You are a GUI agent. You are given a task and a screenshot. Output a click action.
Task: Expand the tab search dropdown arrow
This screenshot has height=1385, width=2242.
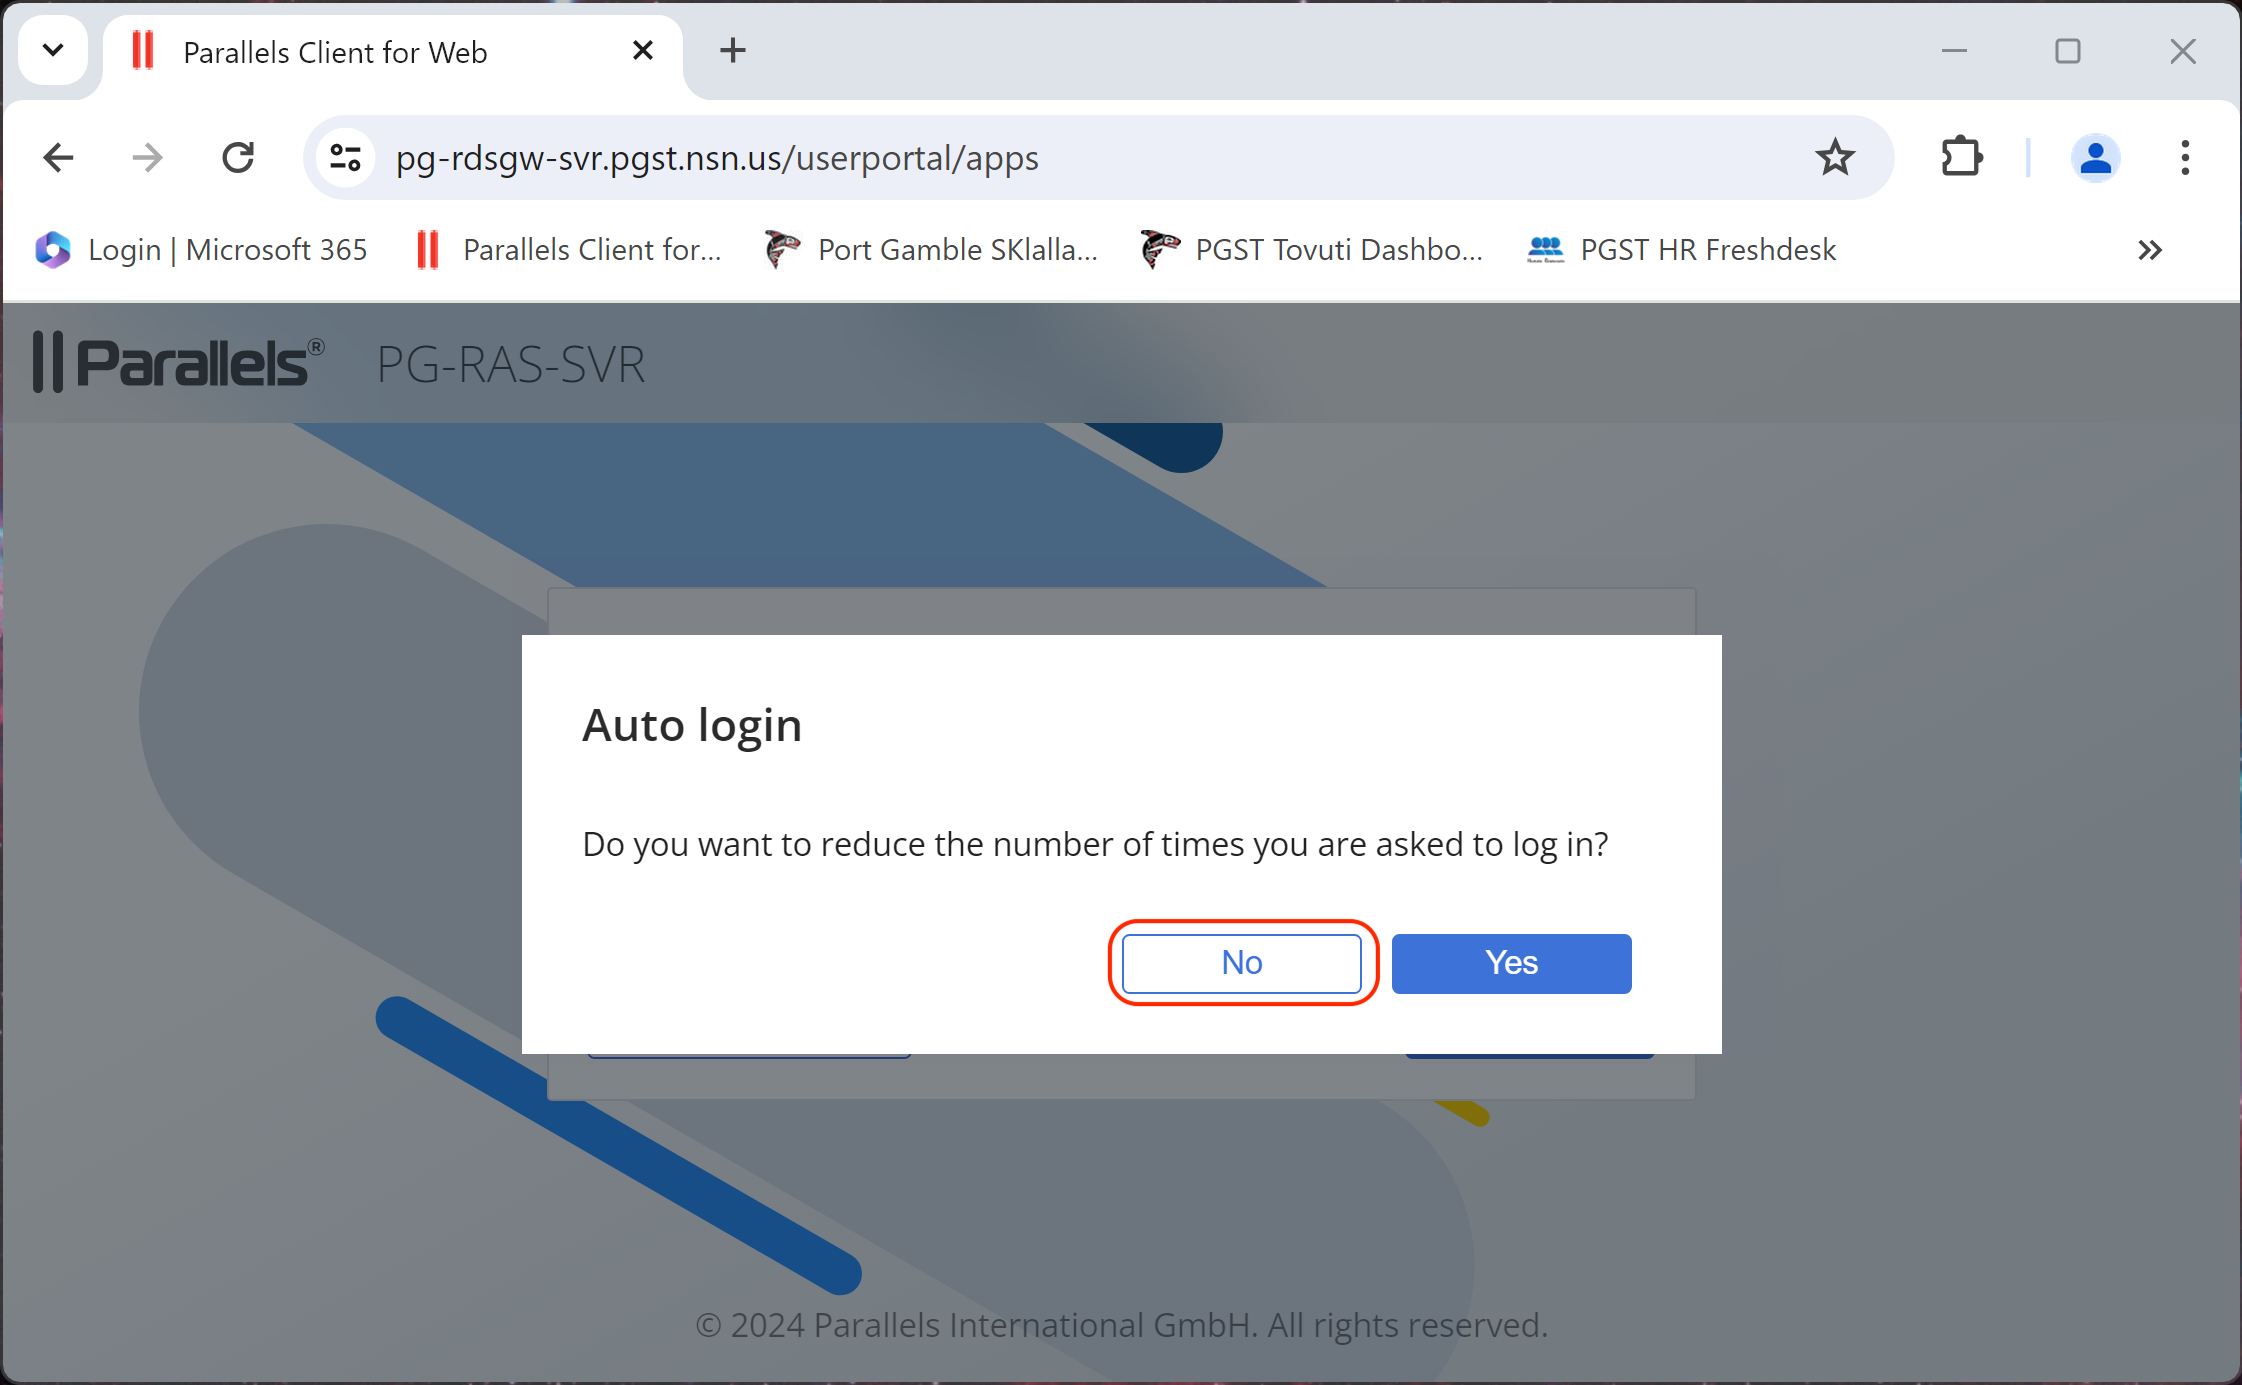click(53, 50)
